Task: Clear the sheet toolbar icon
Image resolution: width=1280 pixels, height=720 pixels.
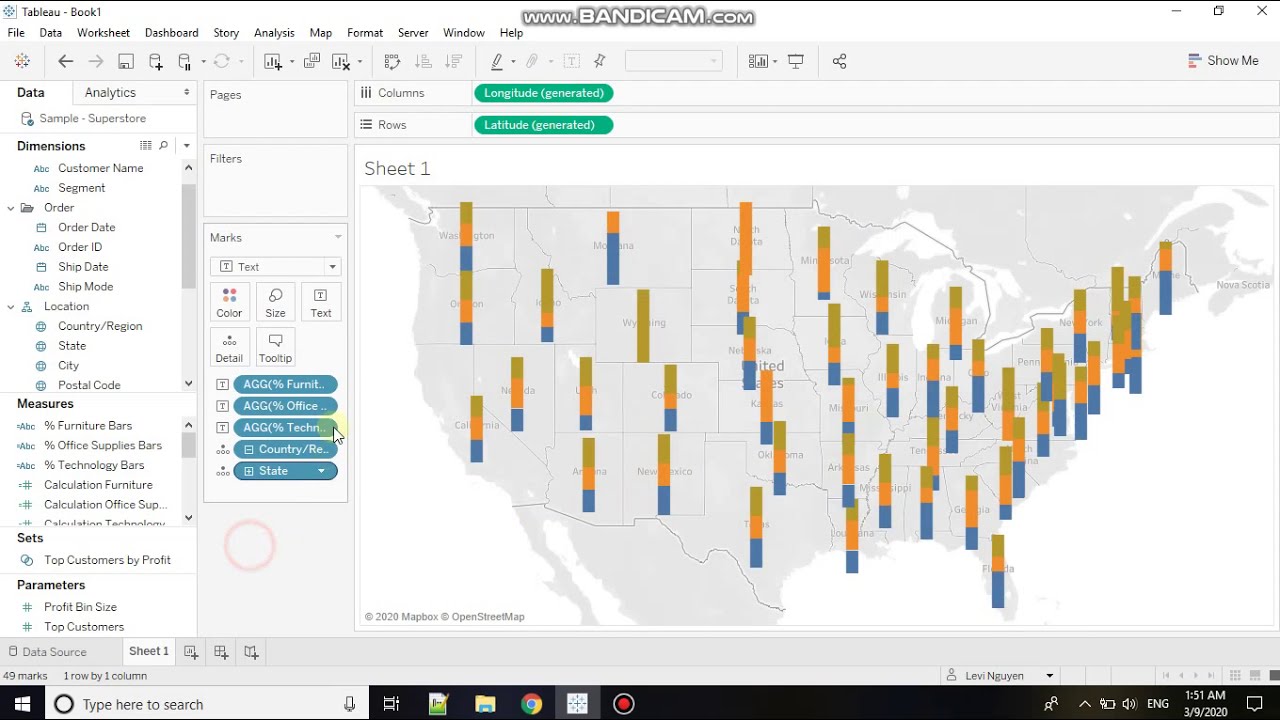Action: pyautogui.click(x=341, y=61)
